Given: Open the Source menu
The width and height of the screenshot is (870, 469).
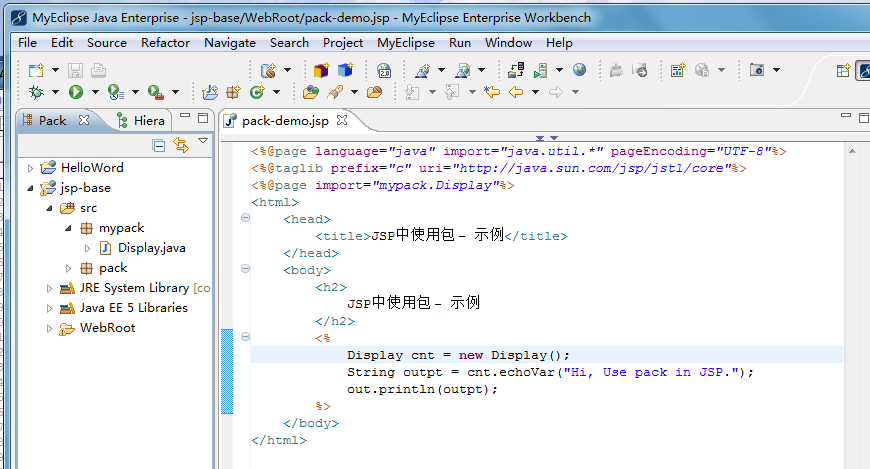Looking at the screenshot, I should point(107,43).
